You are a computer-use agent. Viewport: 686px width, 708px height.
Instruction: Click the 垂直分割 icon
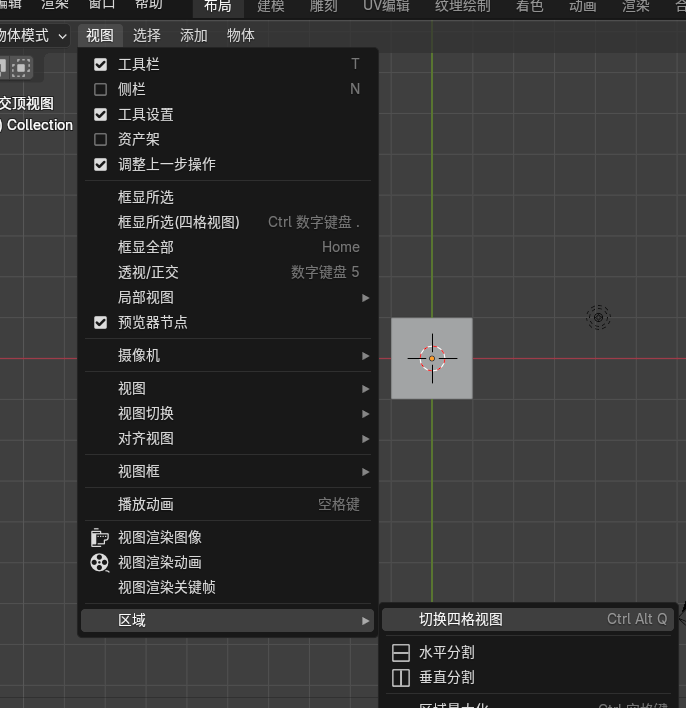tap(401, 678)
